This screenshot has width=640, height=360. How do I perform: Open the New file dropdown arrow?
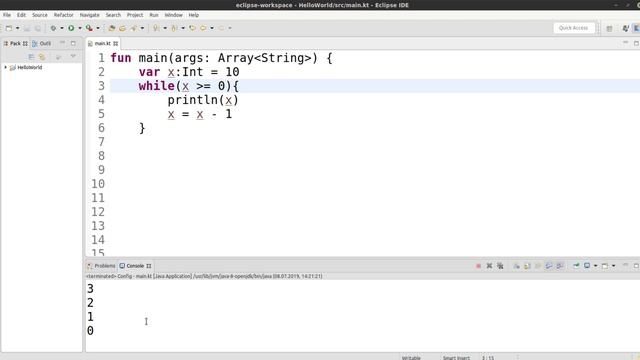pyautogui.click(x=18, y=28)
